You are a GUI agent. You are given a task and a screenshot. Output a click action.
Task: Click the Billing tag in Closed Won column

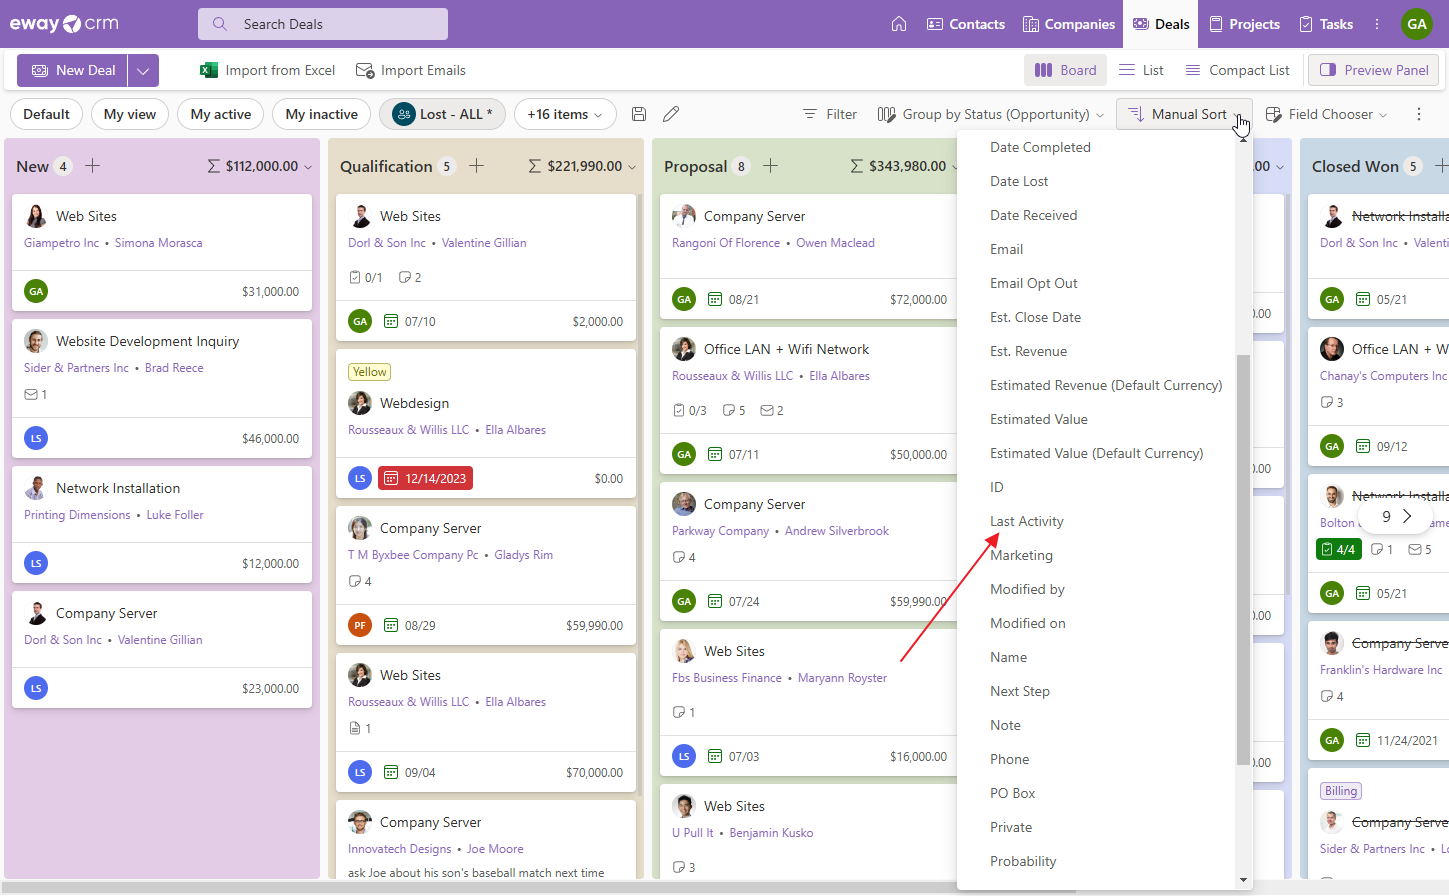(x=1341, y=791)
